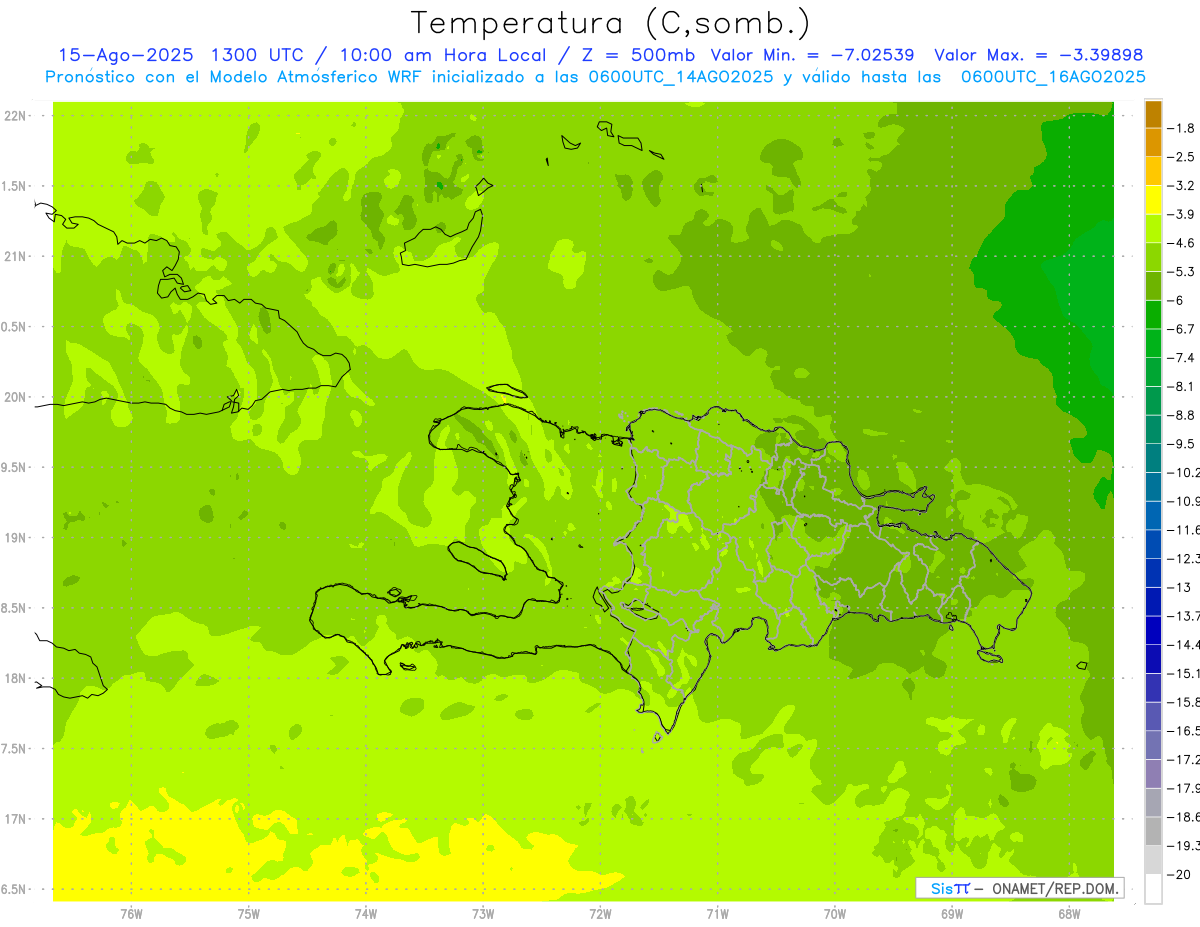Image resolution: width=1200 pixels, height=927 pixels.
Task: Click the colorbar label "-9.5"
Action: (x=1182, y=444)
